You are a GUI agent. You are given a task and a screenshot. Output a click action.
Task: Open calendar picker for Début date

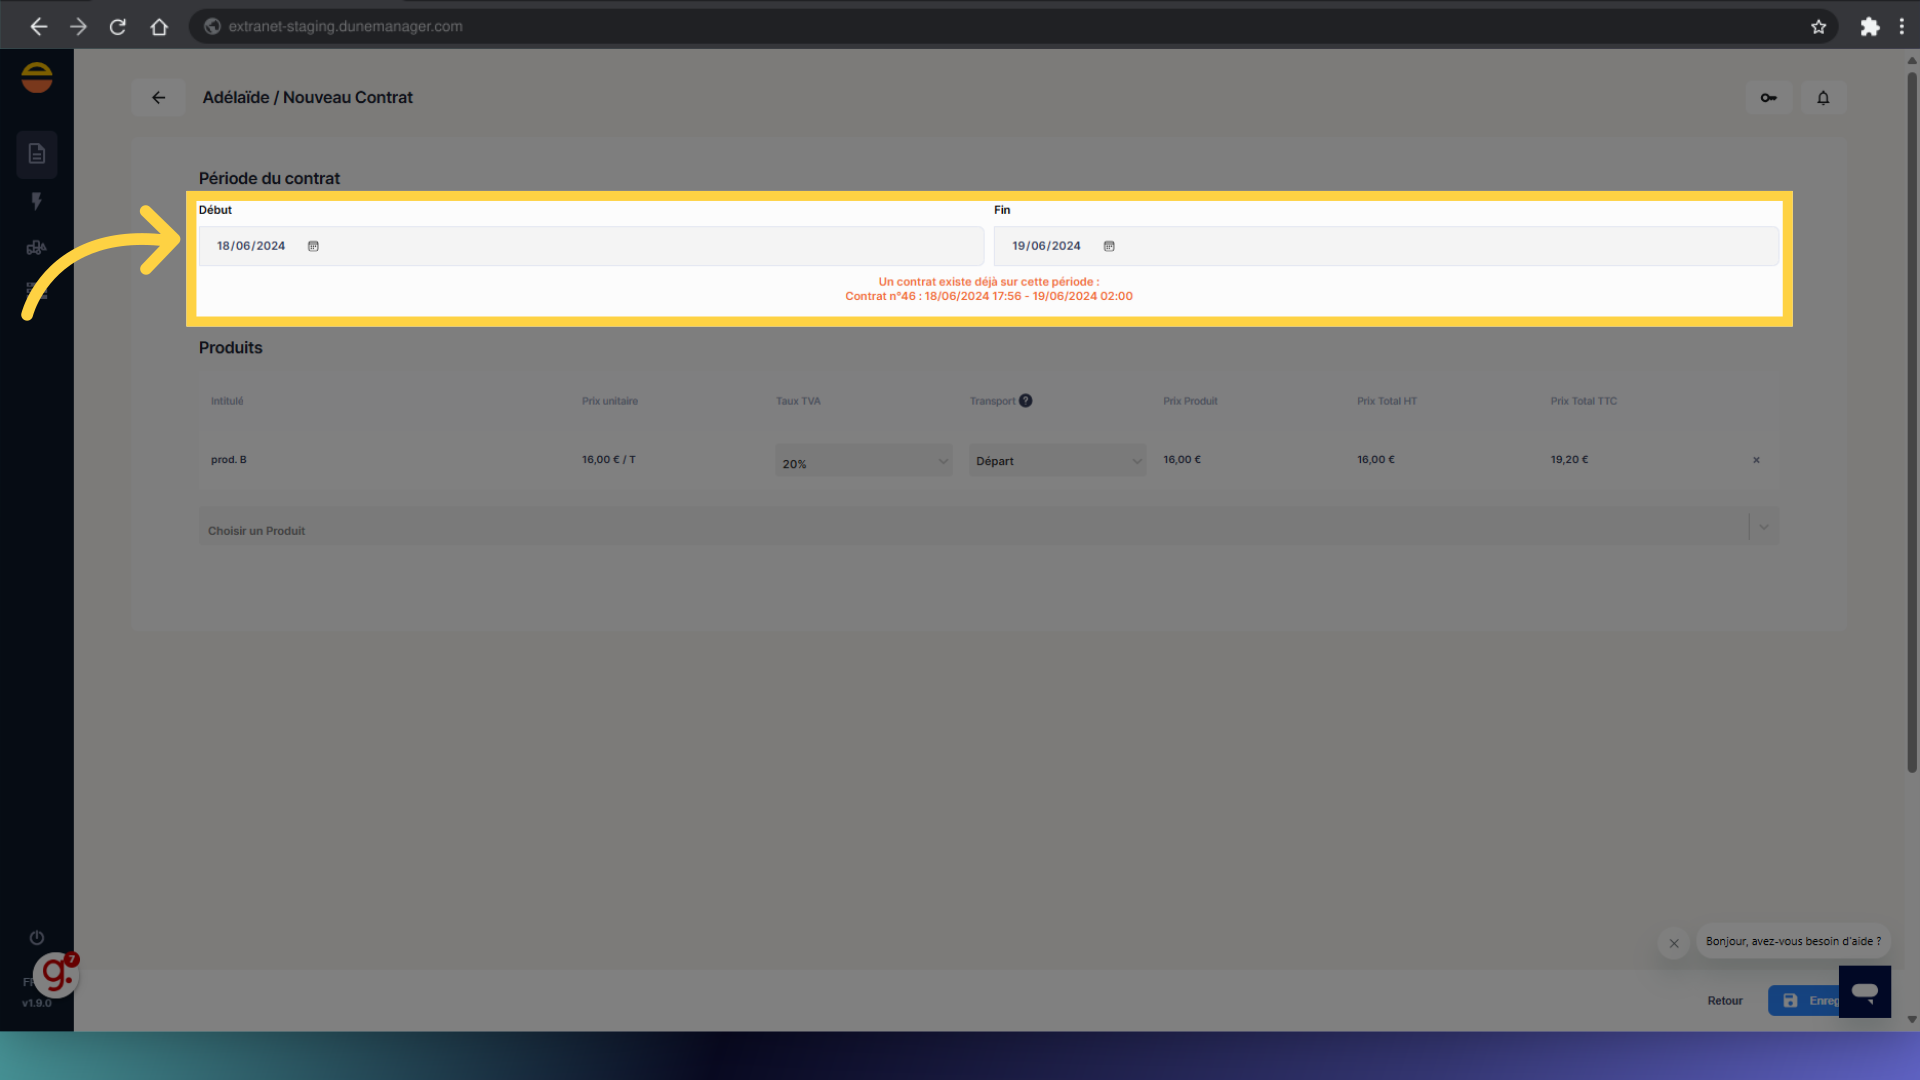tap(313, 246)
